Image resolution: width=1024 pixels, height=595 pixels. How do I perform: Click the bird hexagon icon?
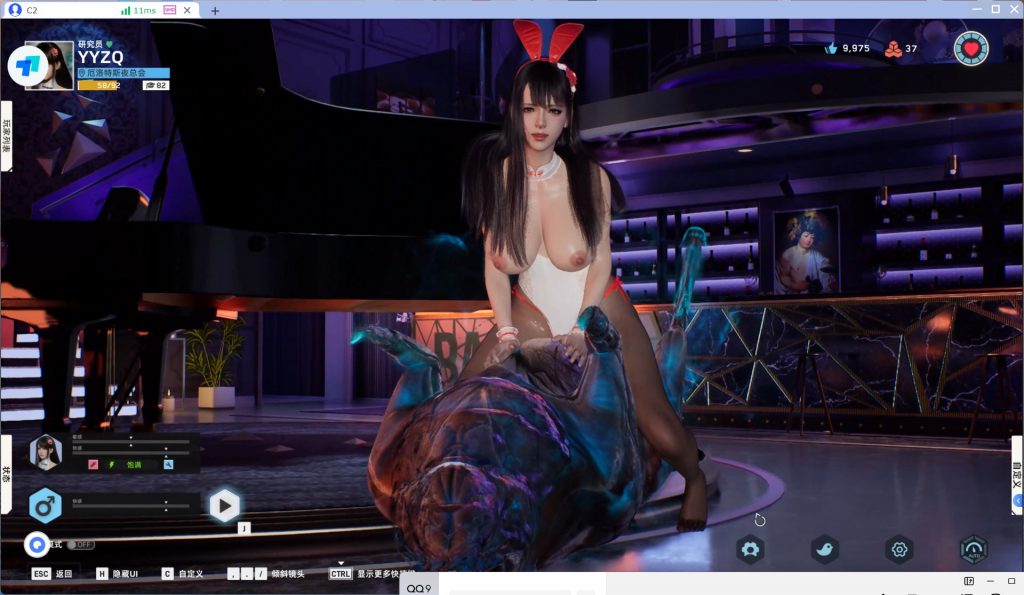[825, 549]
